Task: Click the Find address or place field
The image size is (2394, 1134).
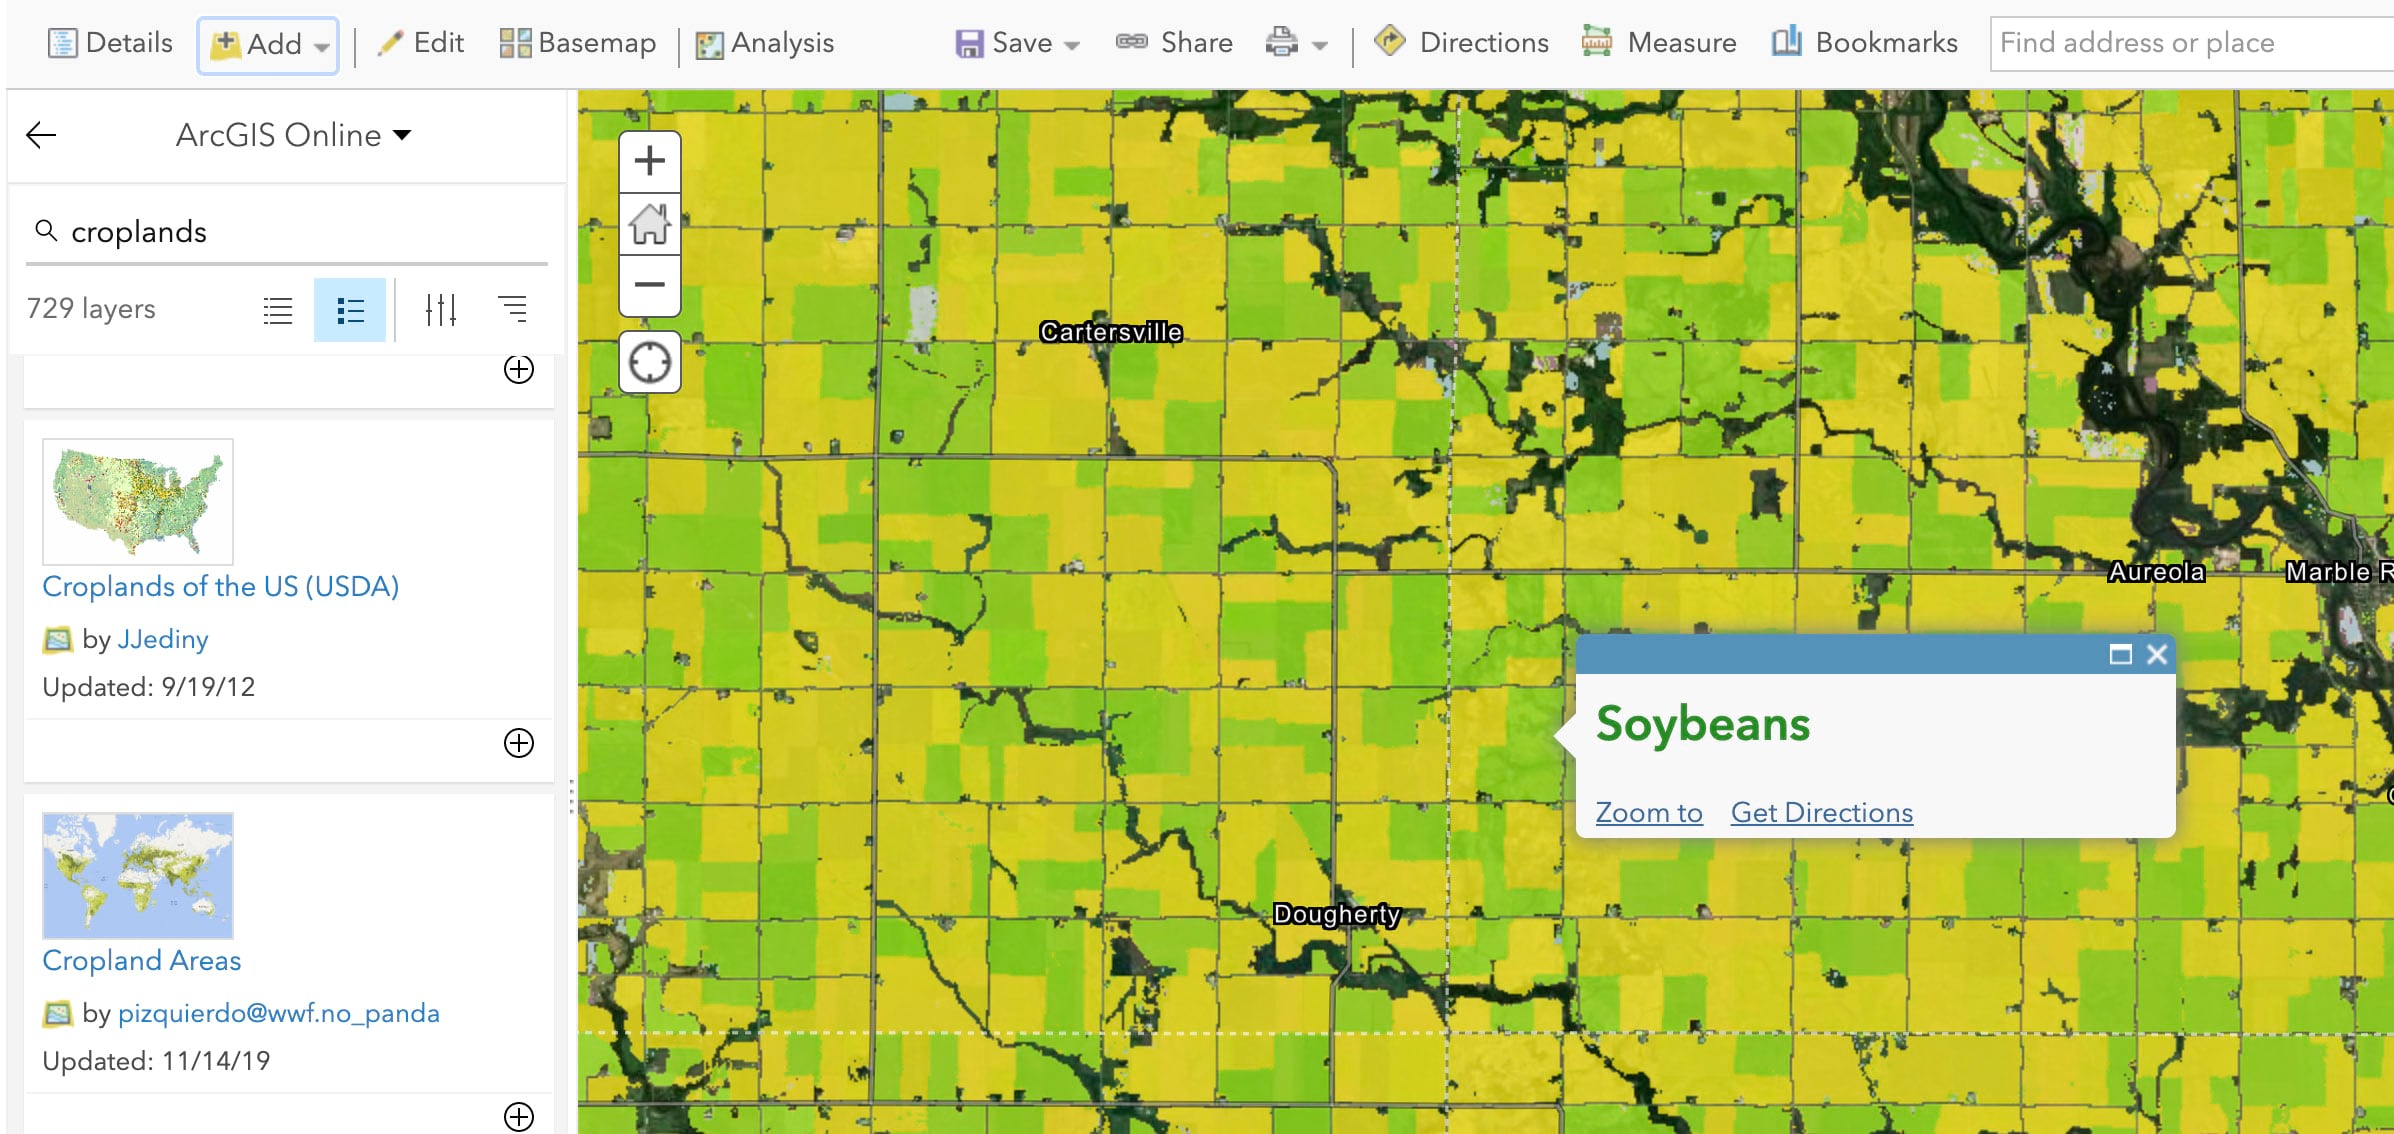Action: (2192, 43)
